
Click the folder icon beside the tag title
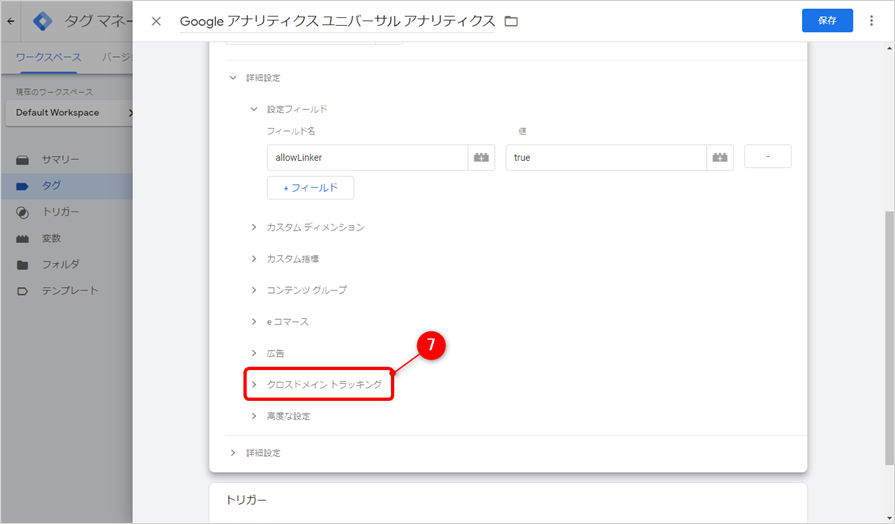(x=511, y=21)
